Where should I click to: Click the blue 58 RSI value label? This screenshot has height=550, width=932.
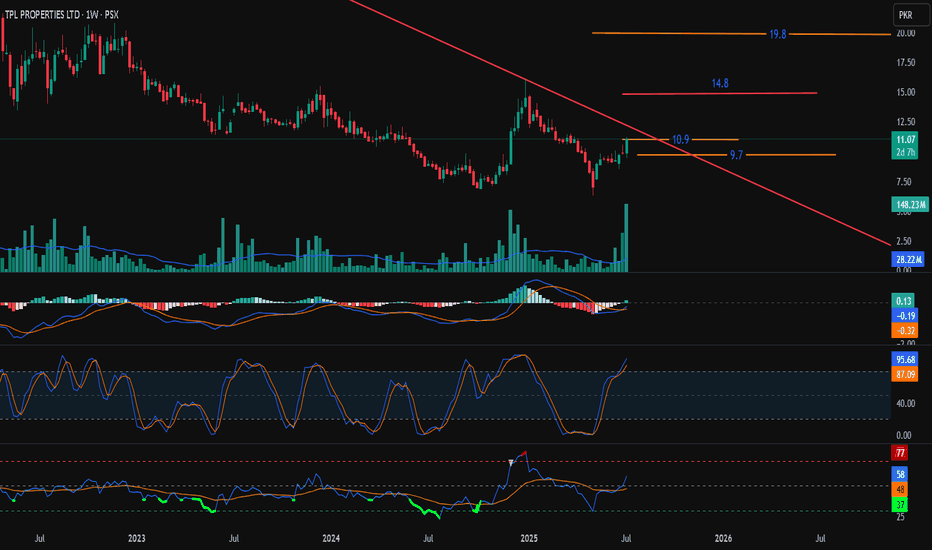click(900, 474)
